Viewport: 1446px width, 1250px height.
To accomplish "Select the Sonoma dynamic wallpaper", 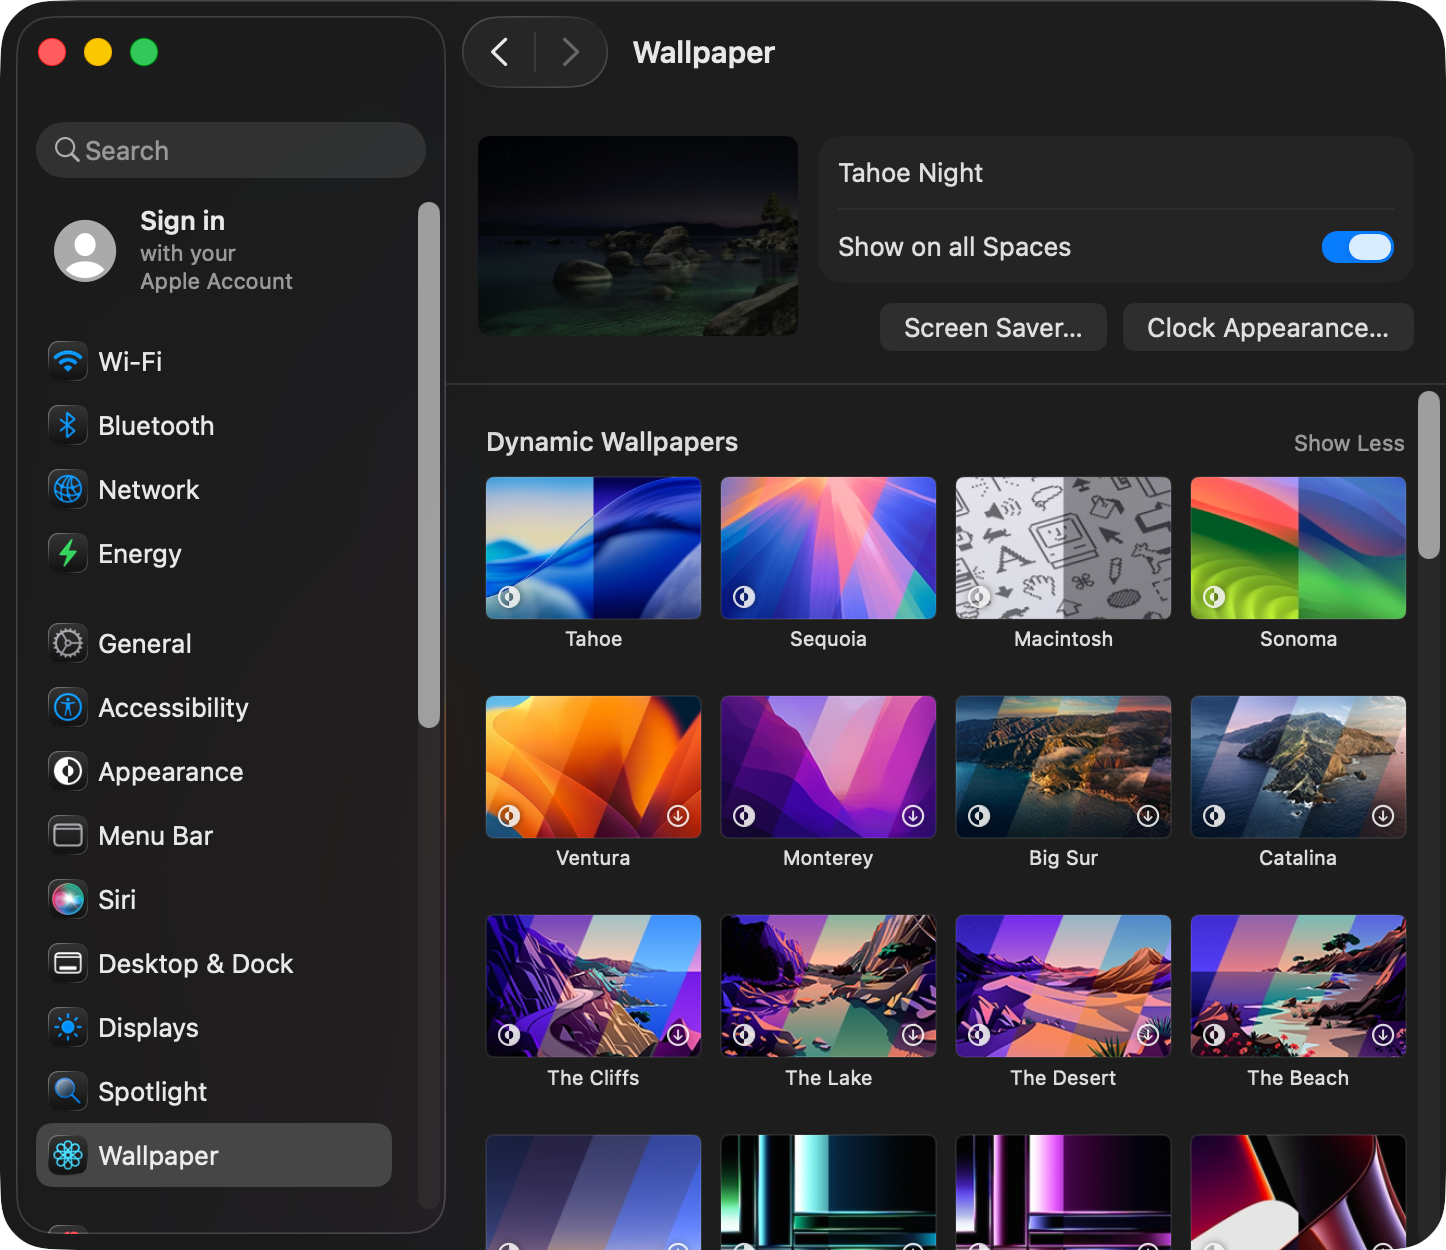I will (1298, 548).
